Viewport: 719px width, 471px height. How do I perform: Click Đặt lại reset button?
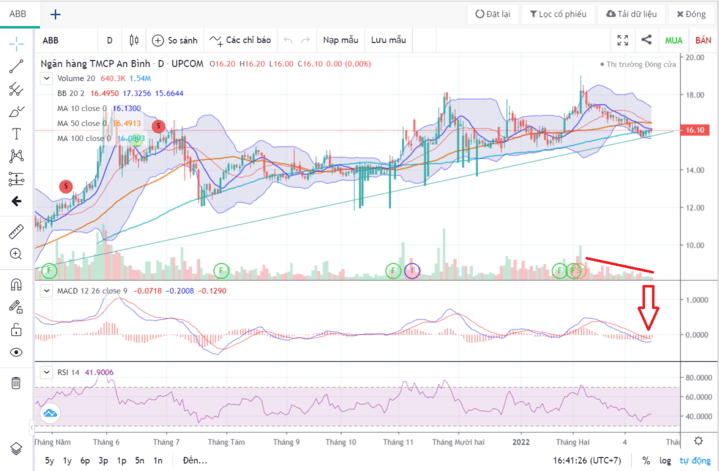coord(493,14)
